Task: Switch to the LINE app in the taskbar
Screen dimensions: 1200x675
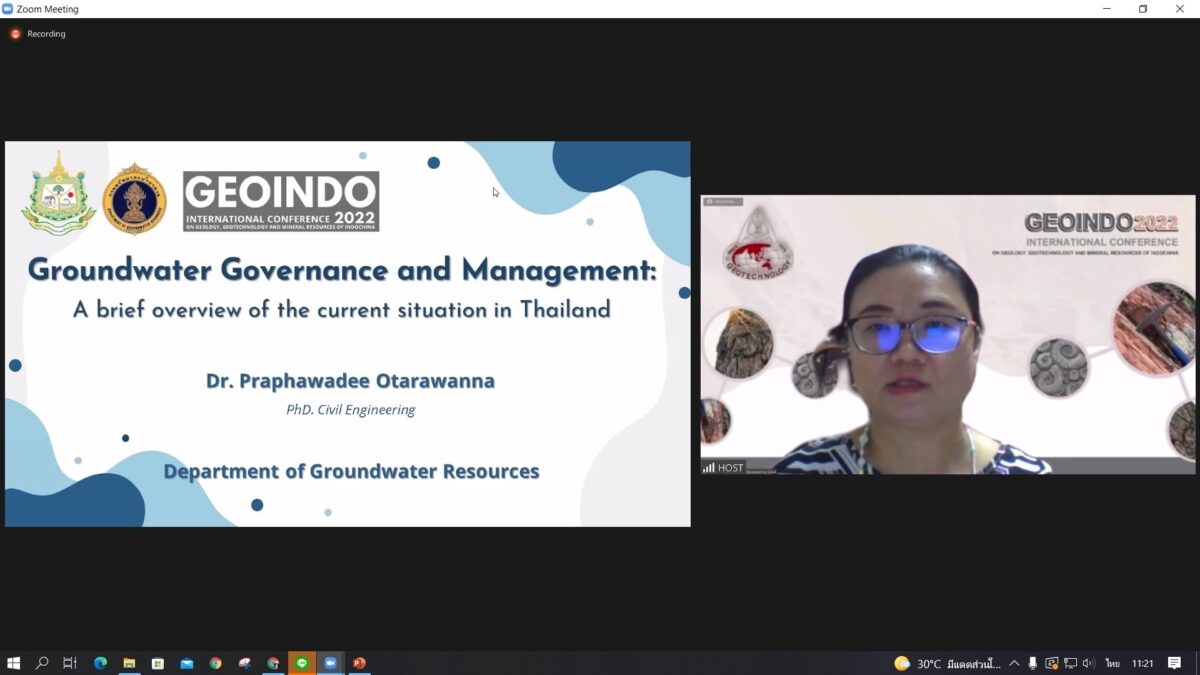Action: coord(302,663)
